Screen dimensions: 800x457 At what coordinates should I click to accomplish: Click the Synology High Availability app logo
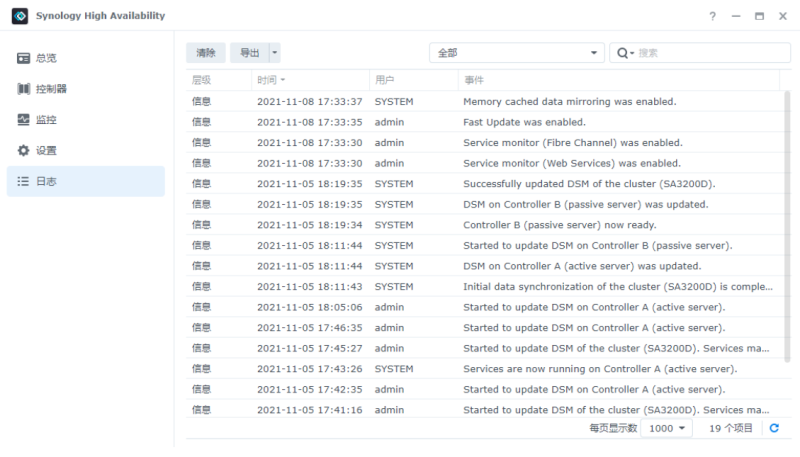pos(20,16)
